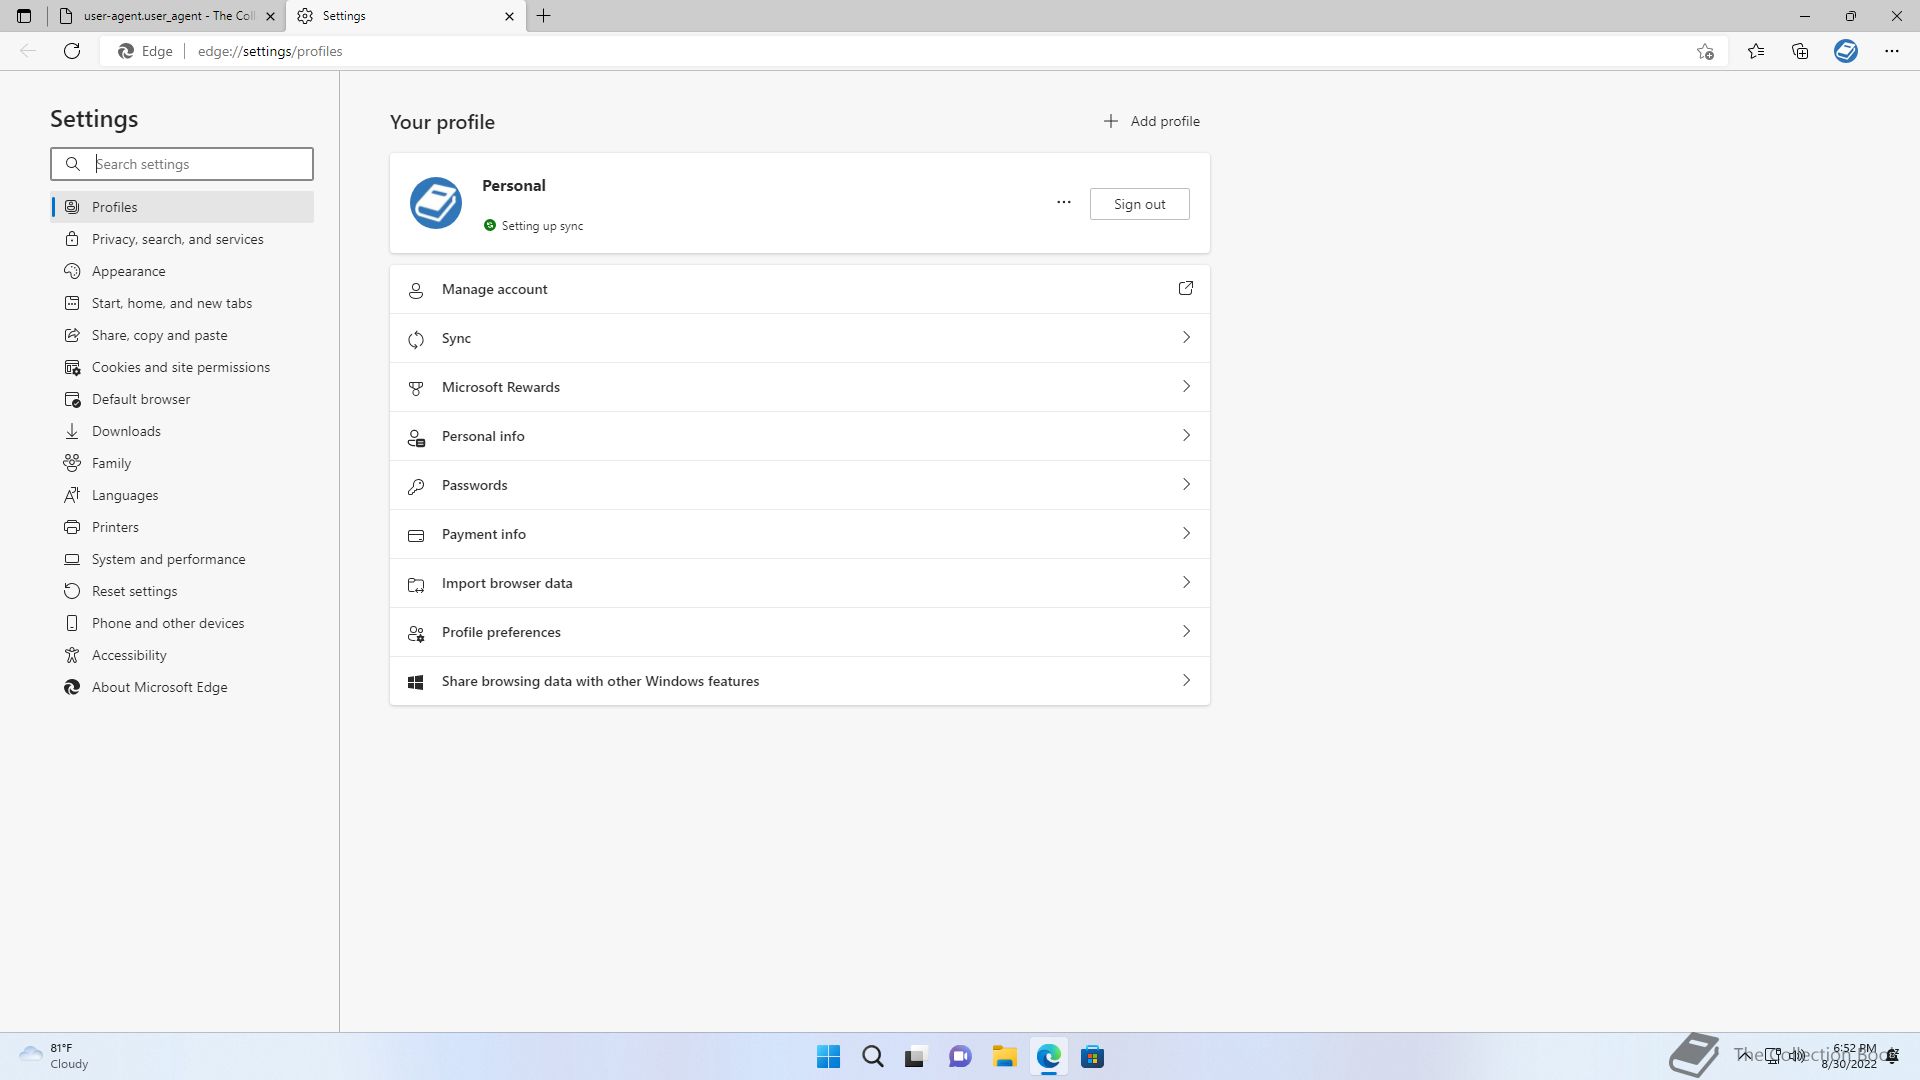Open Privacy, search, and services settings
Image resolution: width=1920 pixels, height=1080 pixels.
(182, 239)
